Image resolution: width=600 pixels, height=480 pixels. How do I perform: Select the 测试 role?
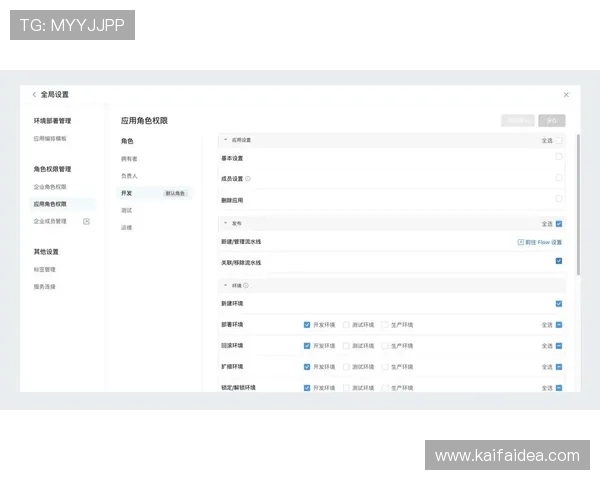[x=126, y=211]
